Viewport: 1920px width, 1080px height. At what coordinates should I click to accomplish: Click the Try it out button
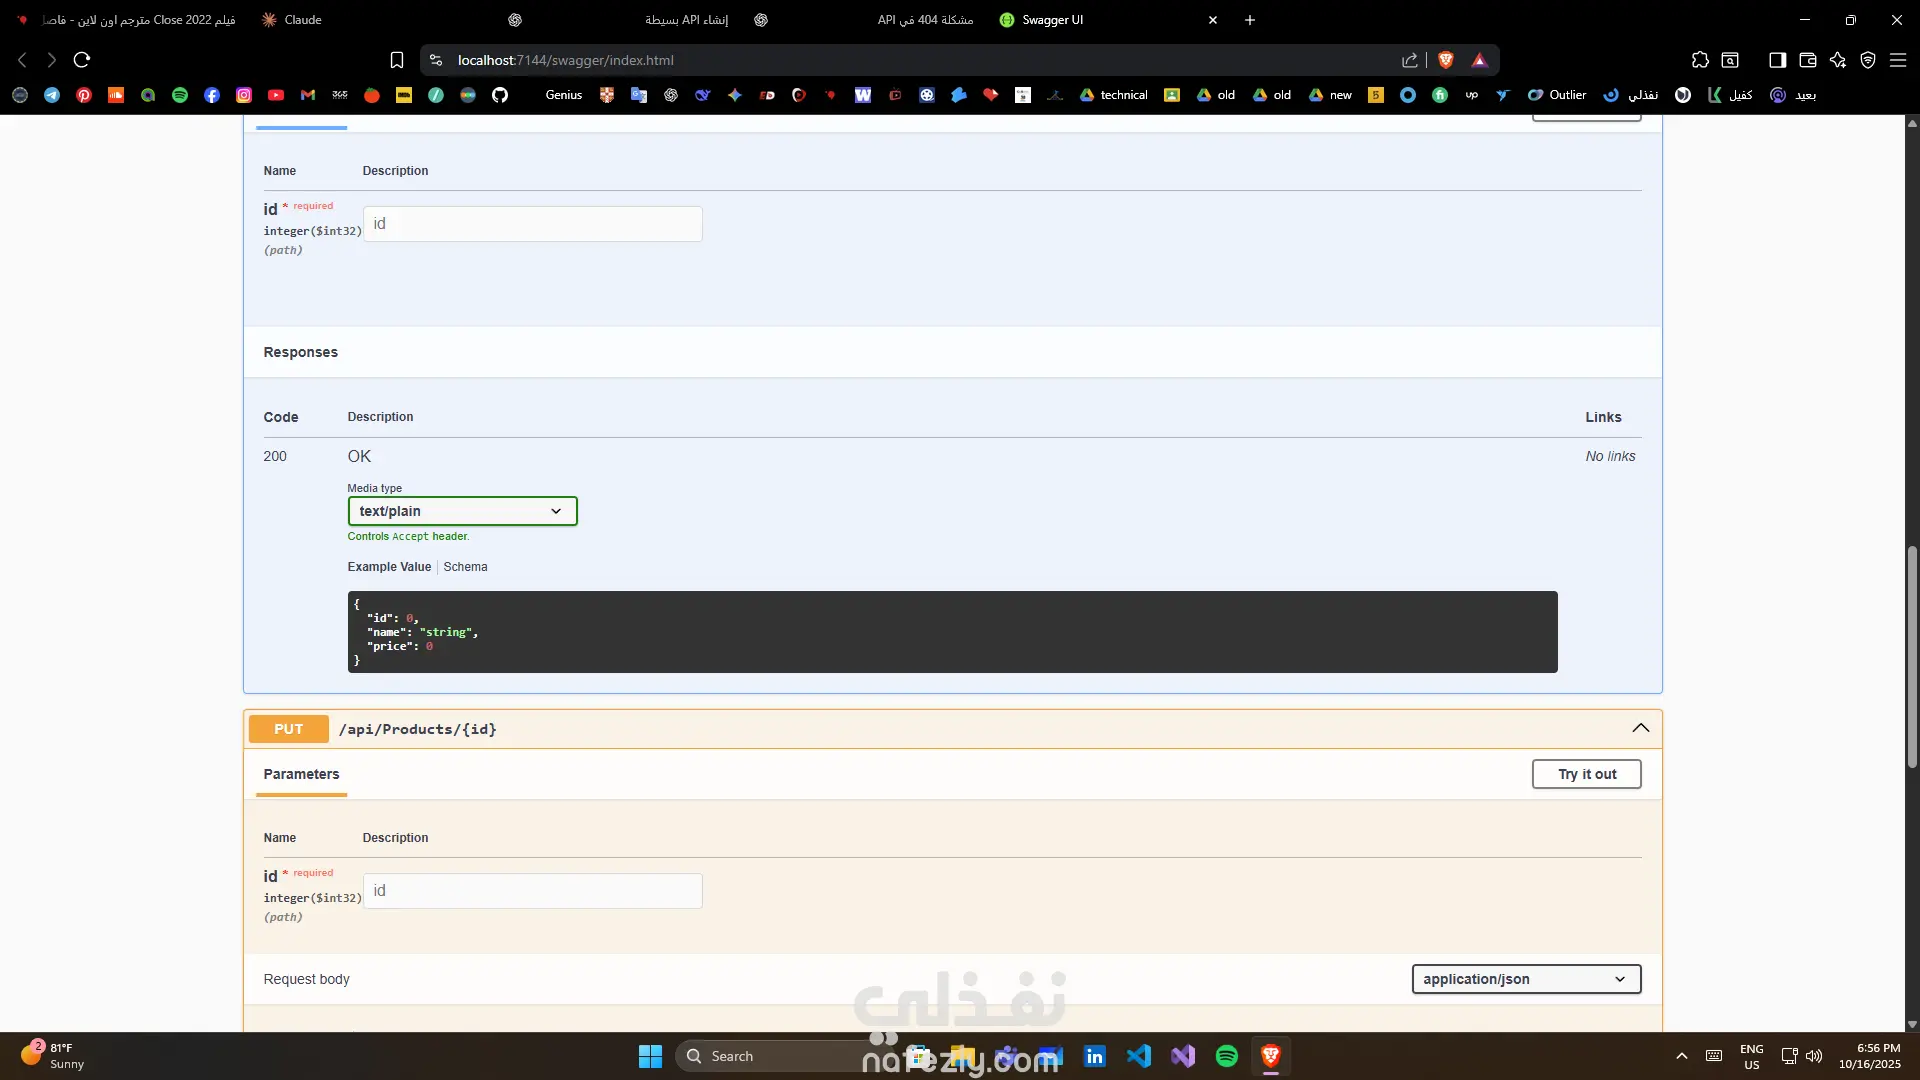pos(1586,774)
